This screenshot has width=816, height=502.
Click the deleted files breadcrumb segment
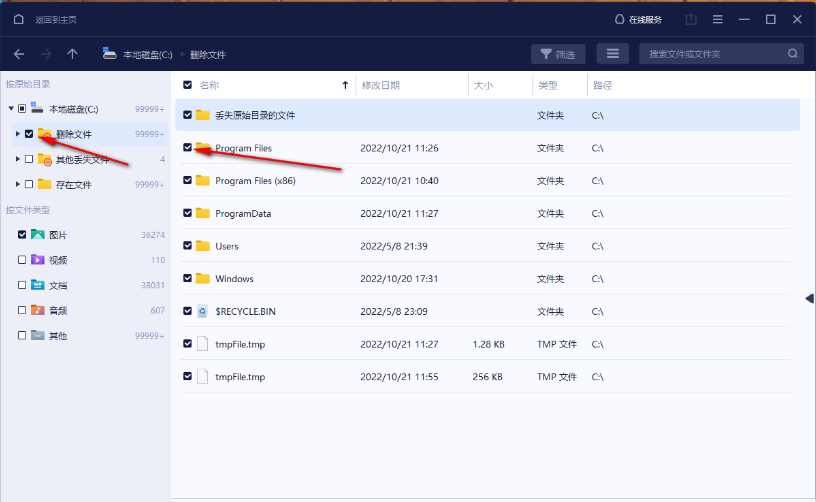pyautogui.click(x=208, y=55)
